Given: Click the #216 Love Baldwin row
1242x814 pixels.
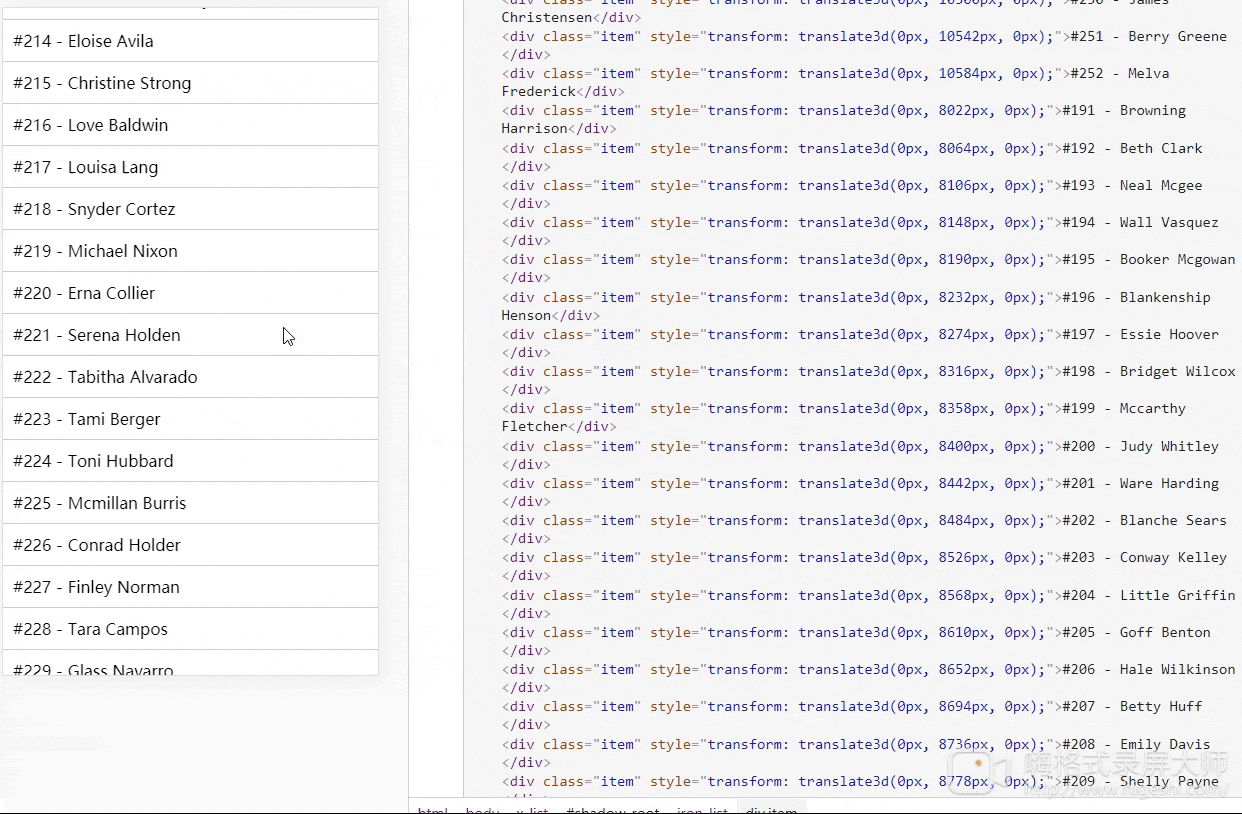Looking at the screenshot, I should [190, 125].
